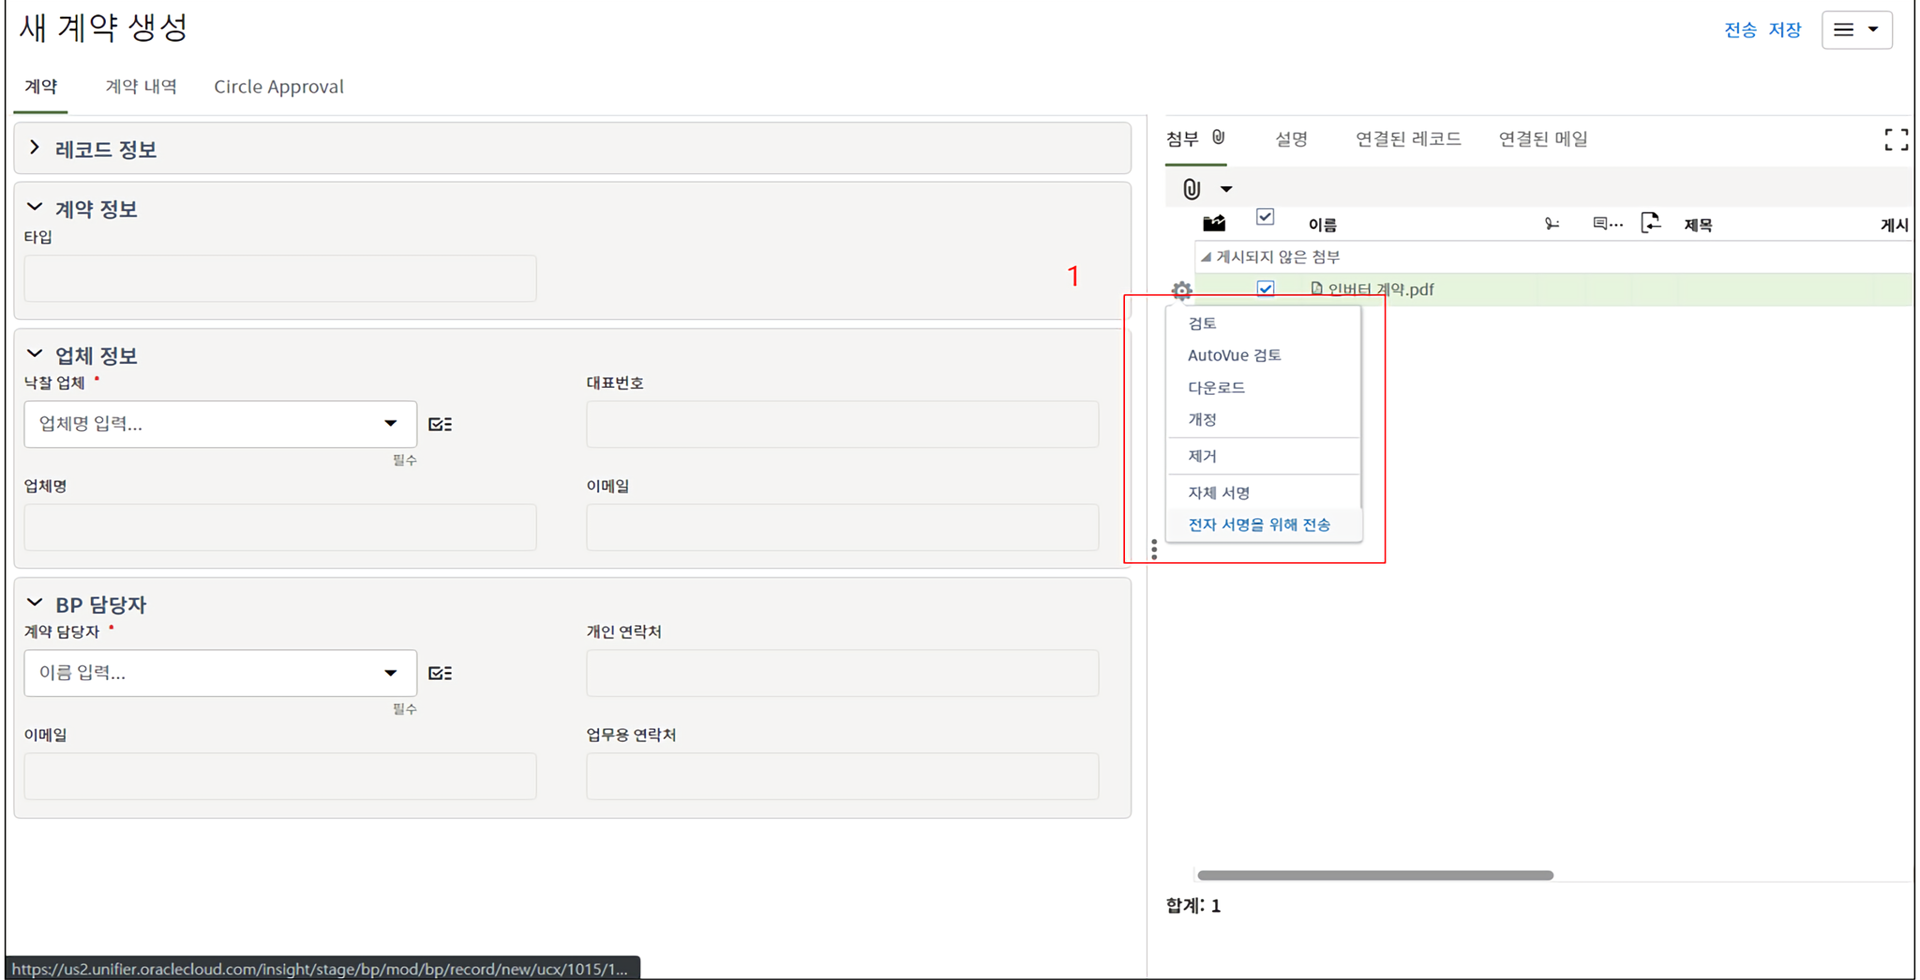The image size is (1920, 980).
Task: Switch to the Circle Approval tab
Action: 278,87
